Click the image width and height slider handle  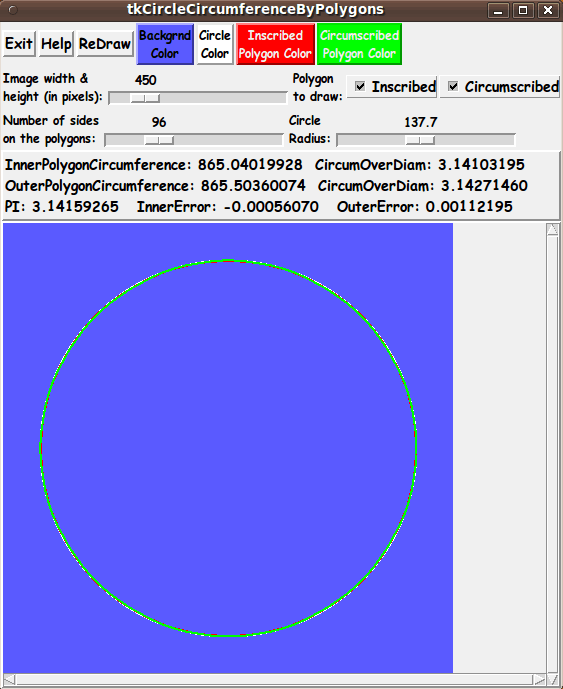(145, 98)
